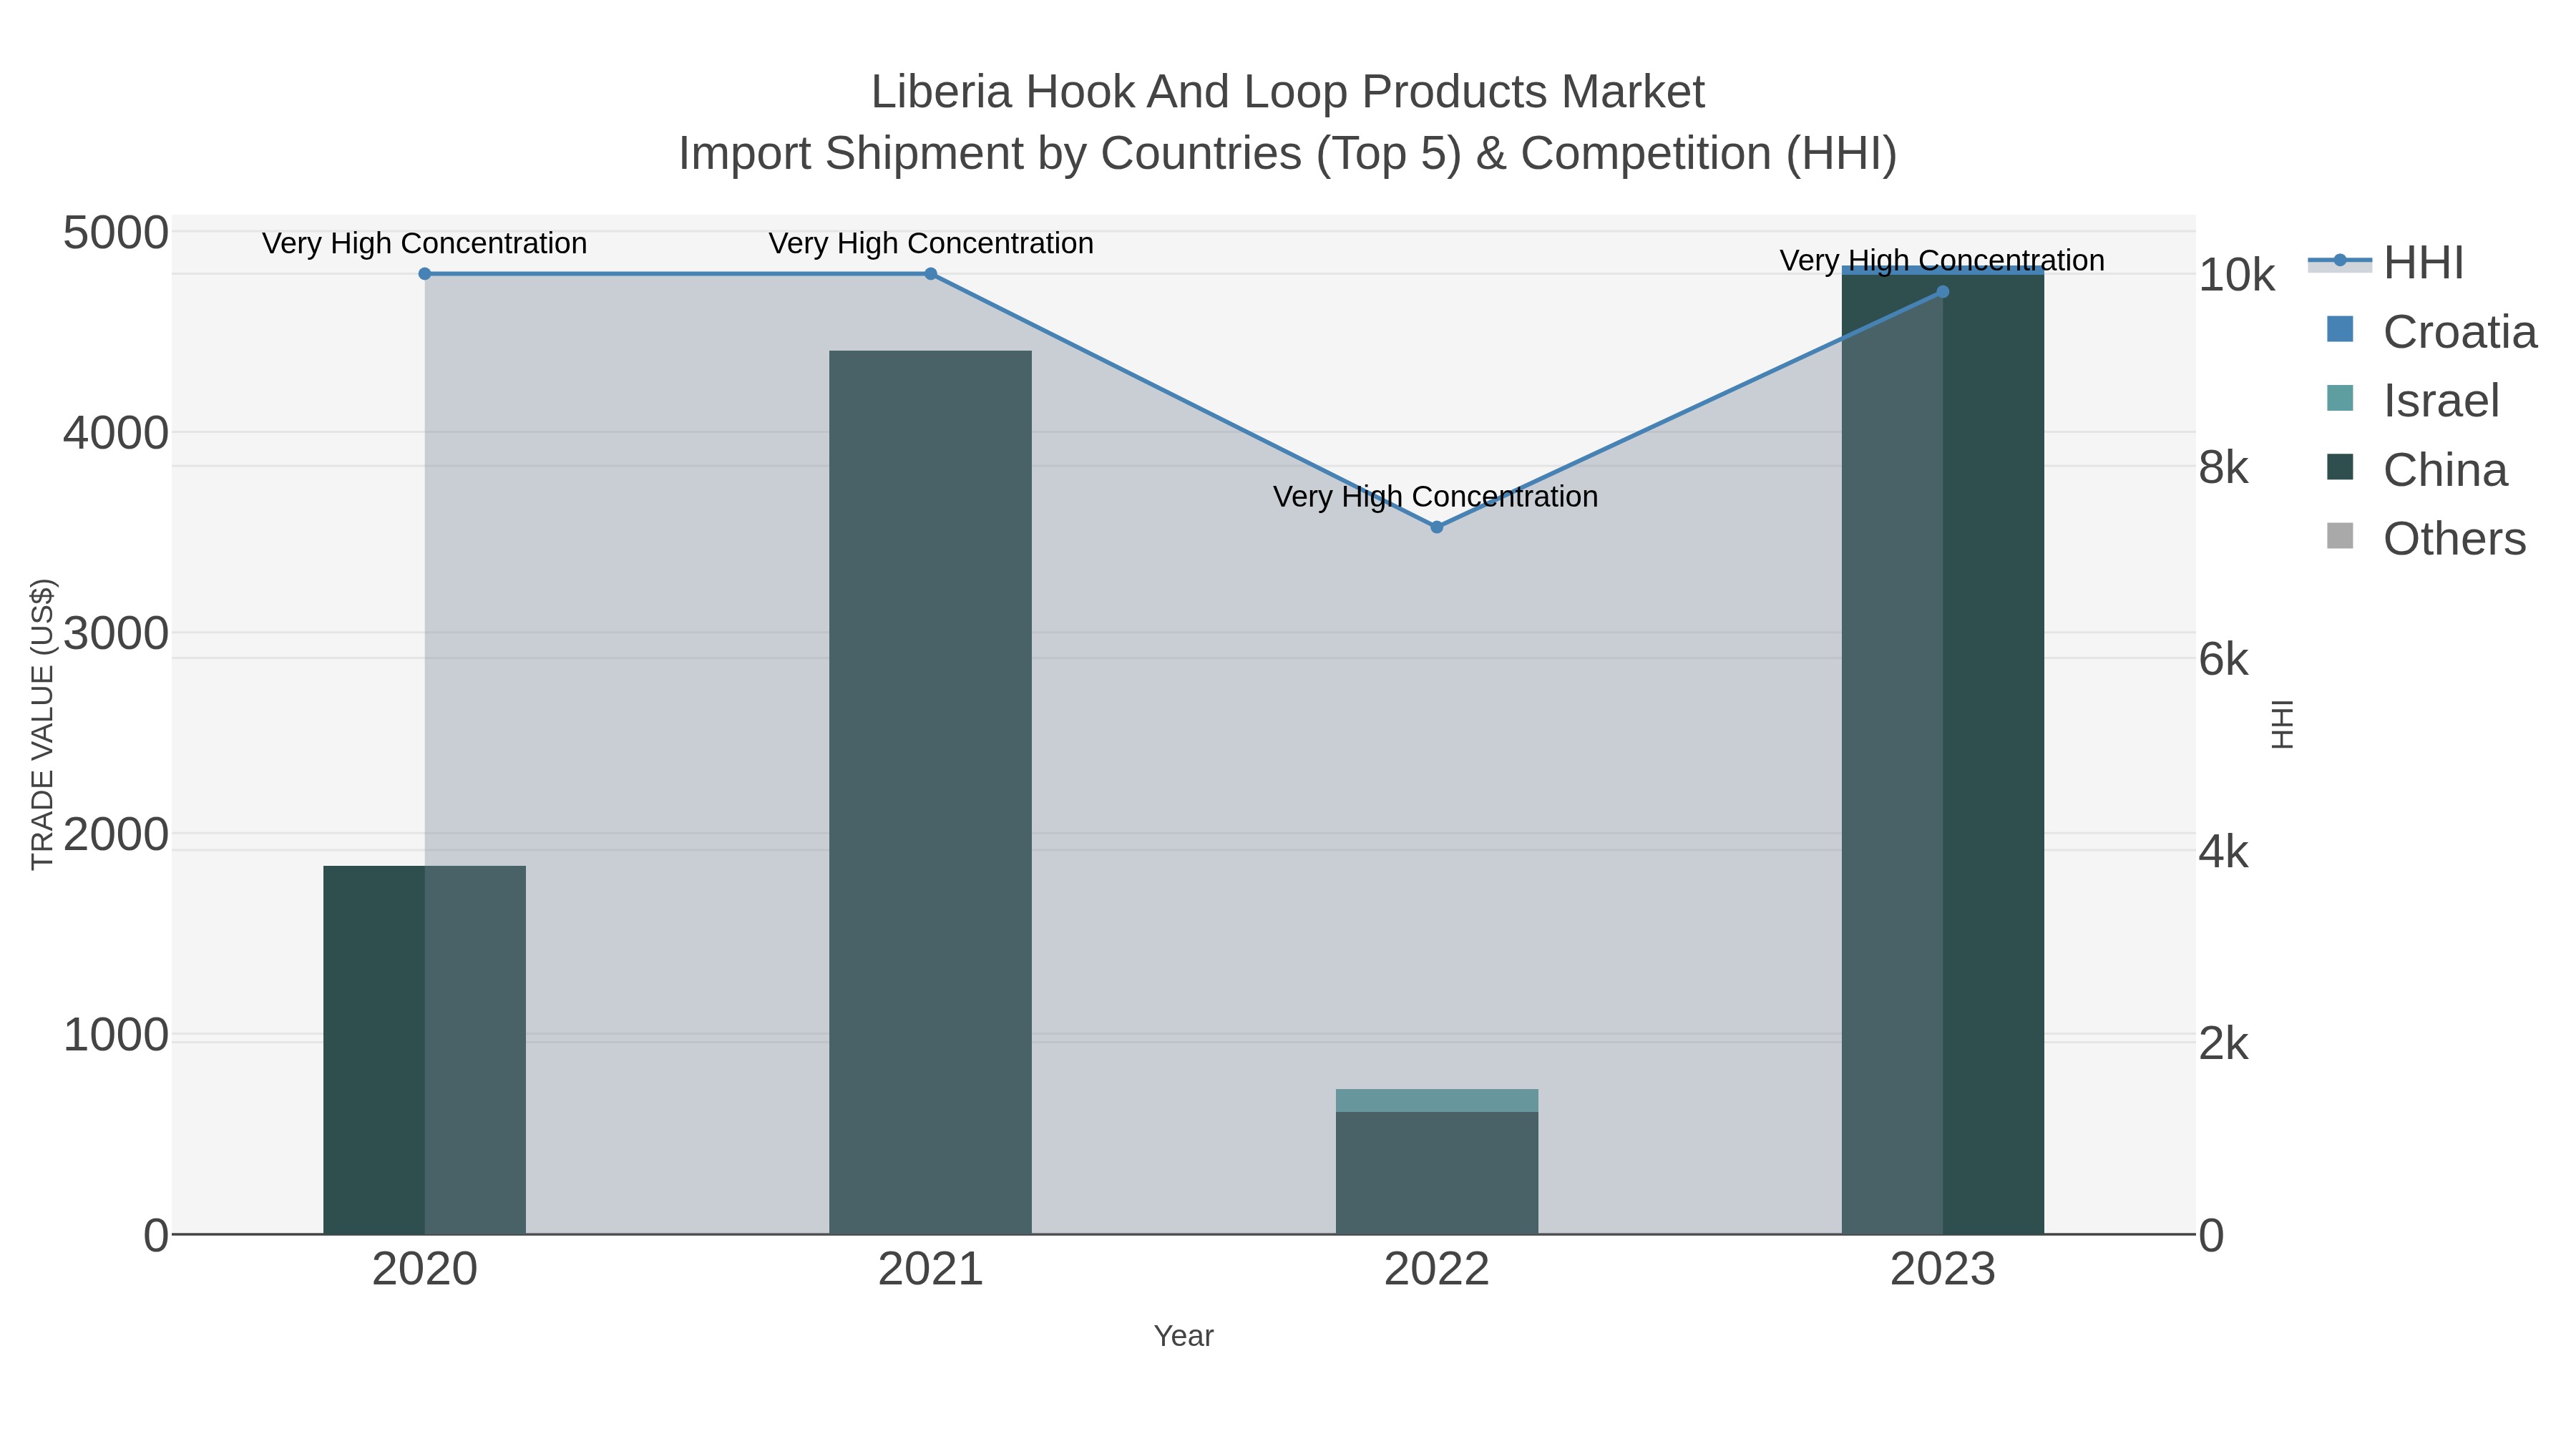2576x1449 pixels.
Task: Click the HHI line marker for 2021
Action: [931, 274]
